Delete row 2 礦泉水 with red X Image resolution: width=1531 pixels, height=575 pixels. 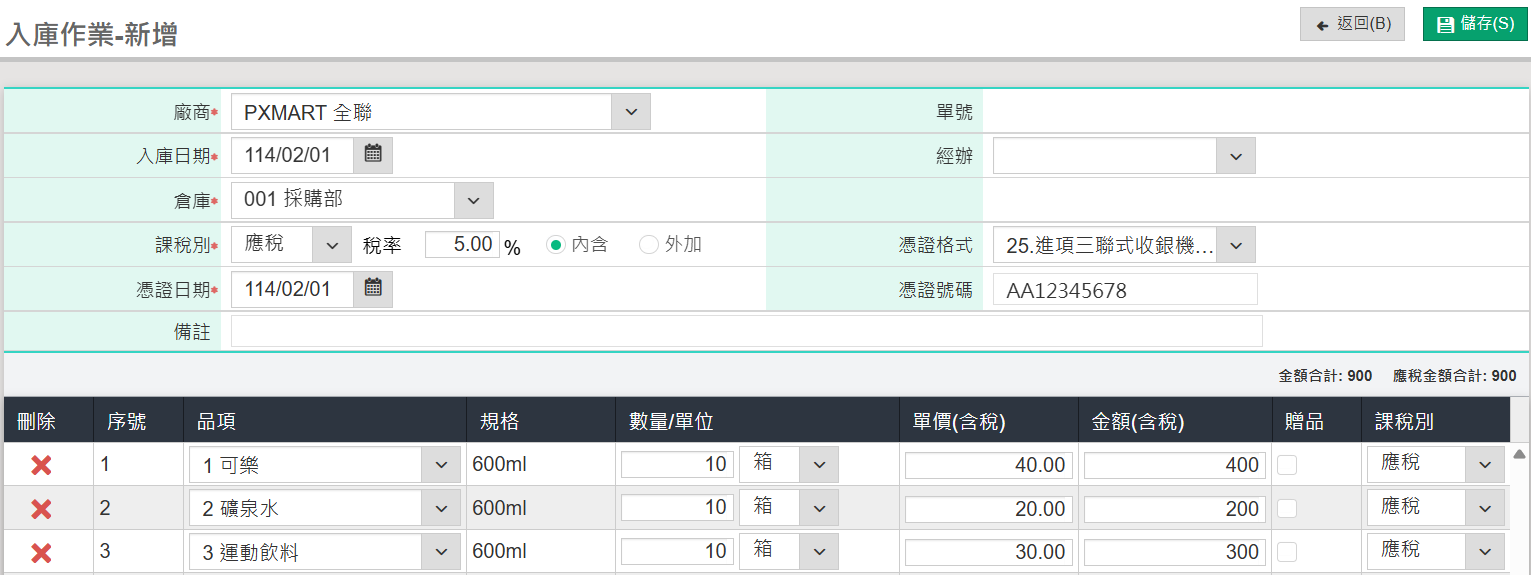point(41,509)
